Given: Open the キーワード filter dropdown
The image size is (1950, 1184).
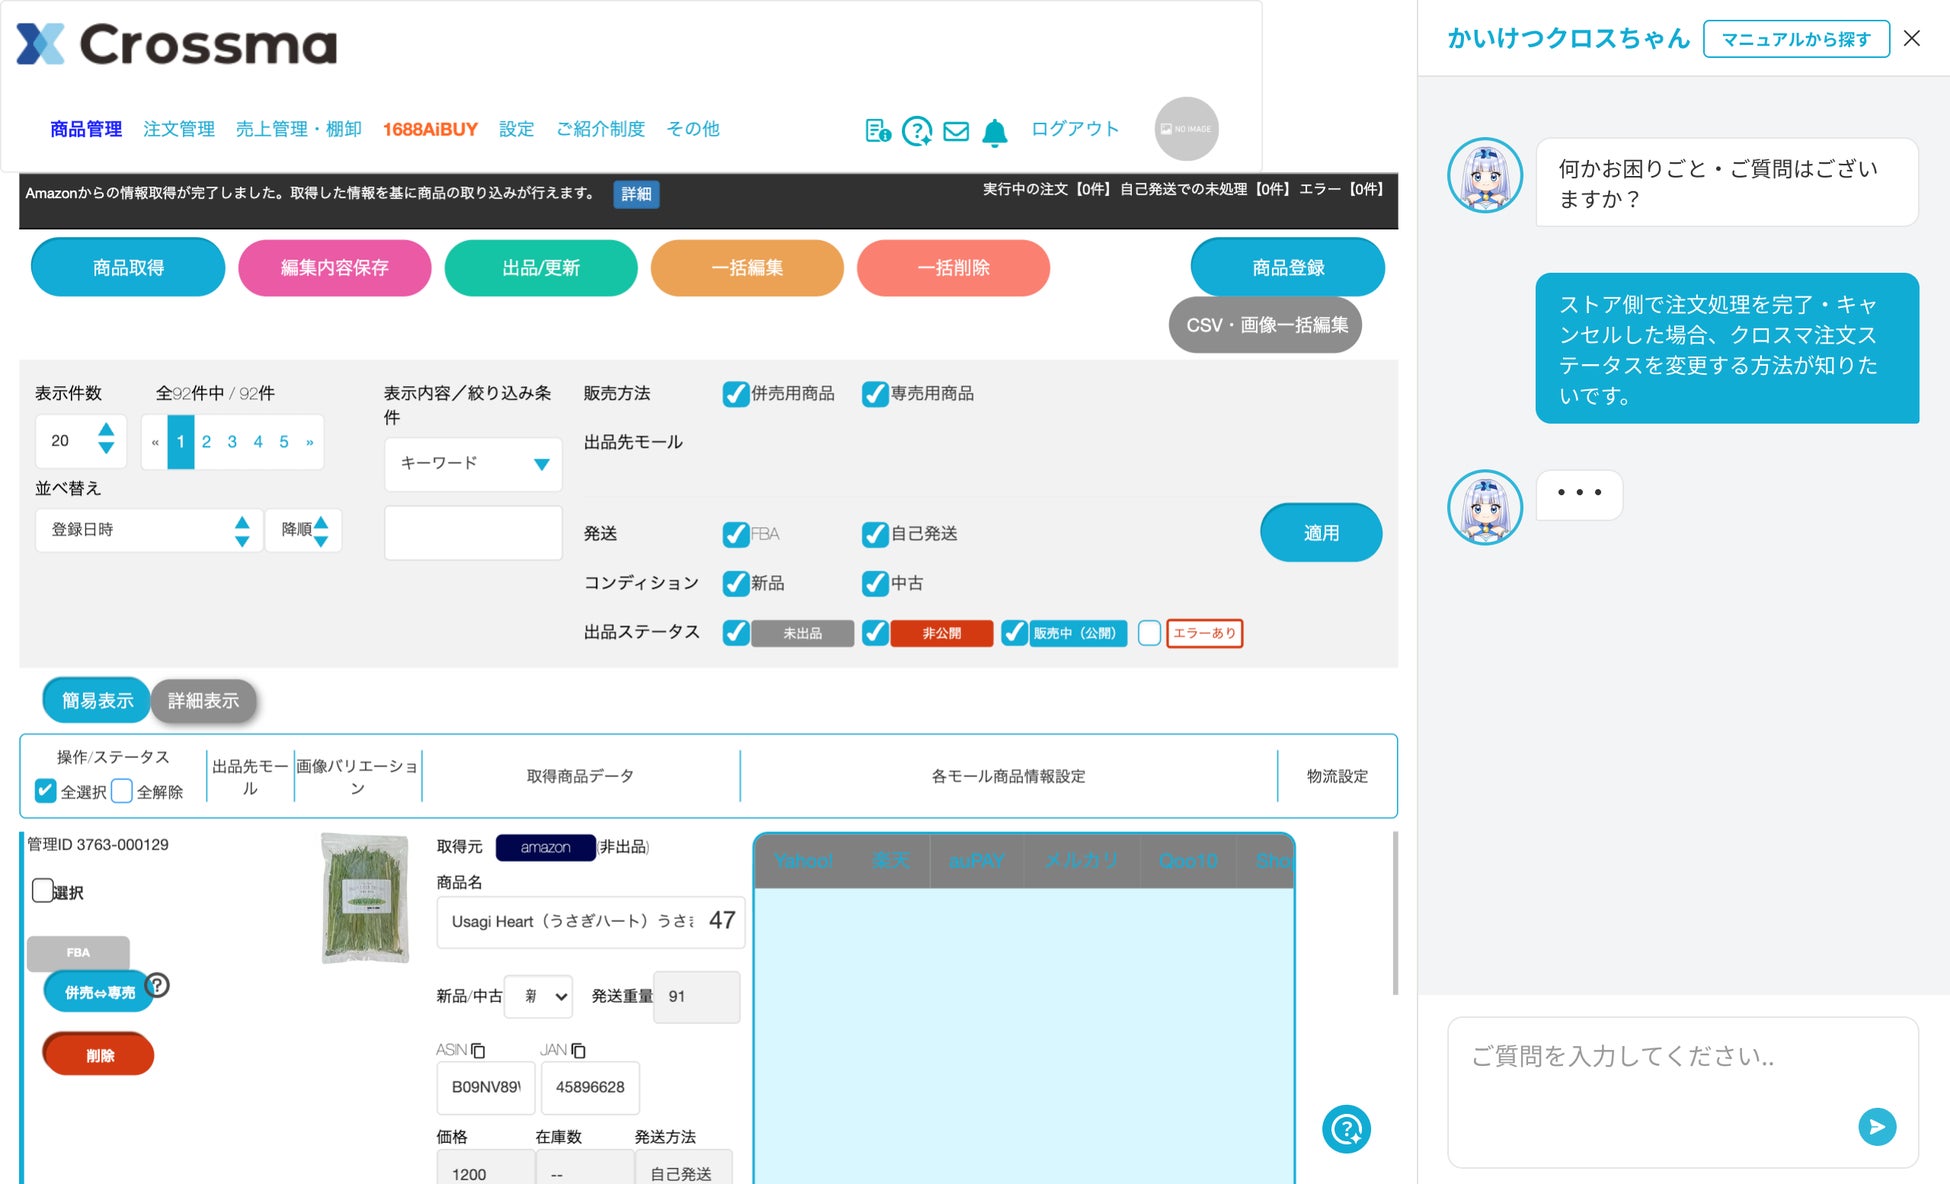Looking at the screenshot, I should [x=473, y=464].
